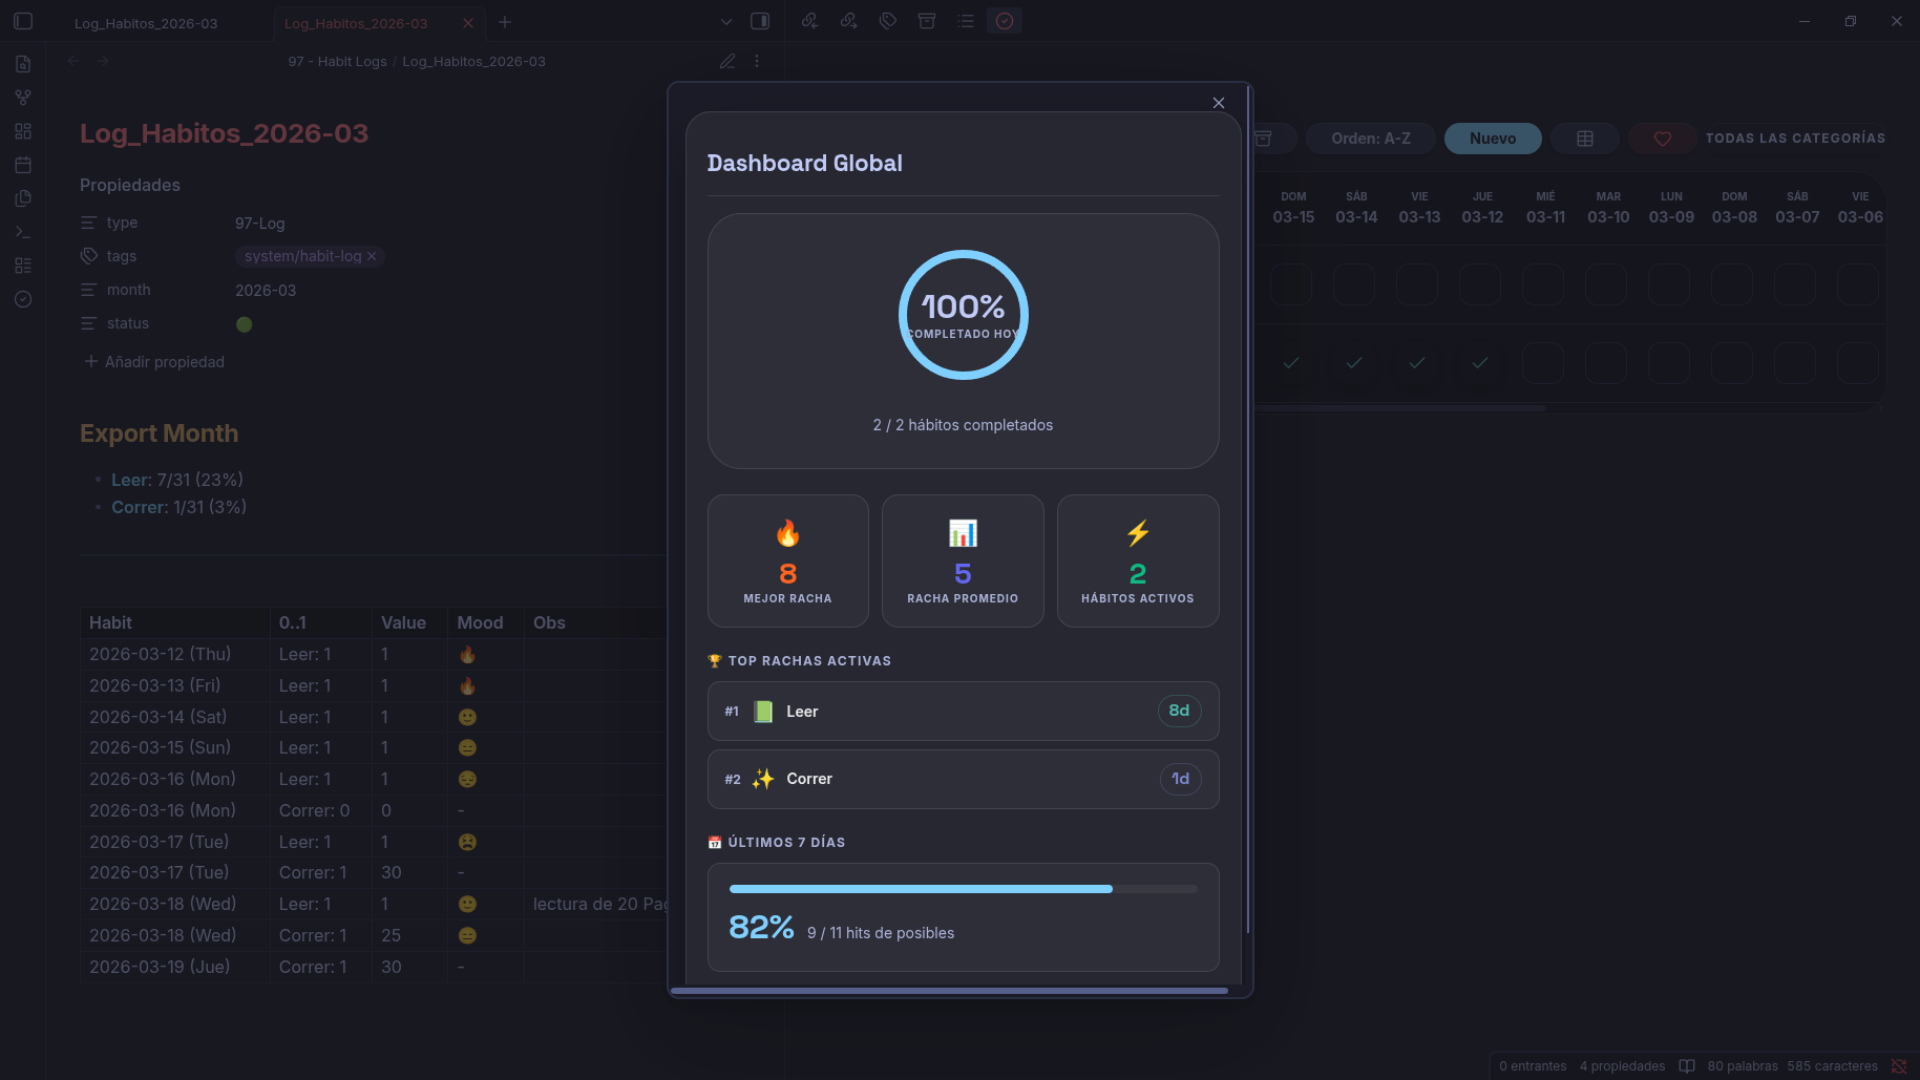Toggle the right sidebar panel icon
This screenshot has width=1920, height=1080.
point(760,21)
